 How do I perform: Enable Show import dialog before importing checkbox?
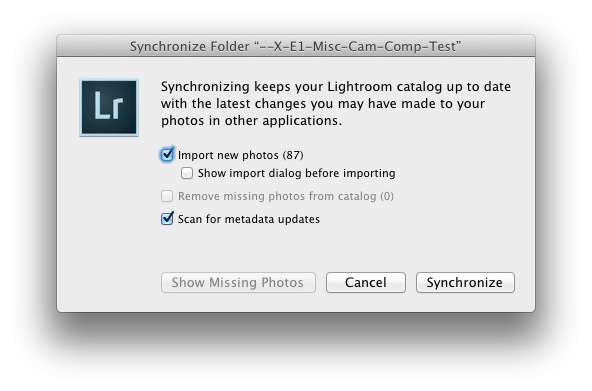(187, 173)
